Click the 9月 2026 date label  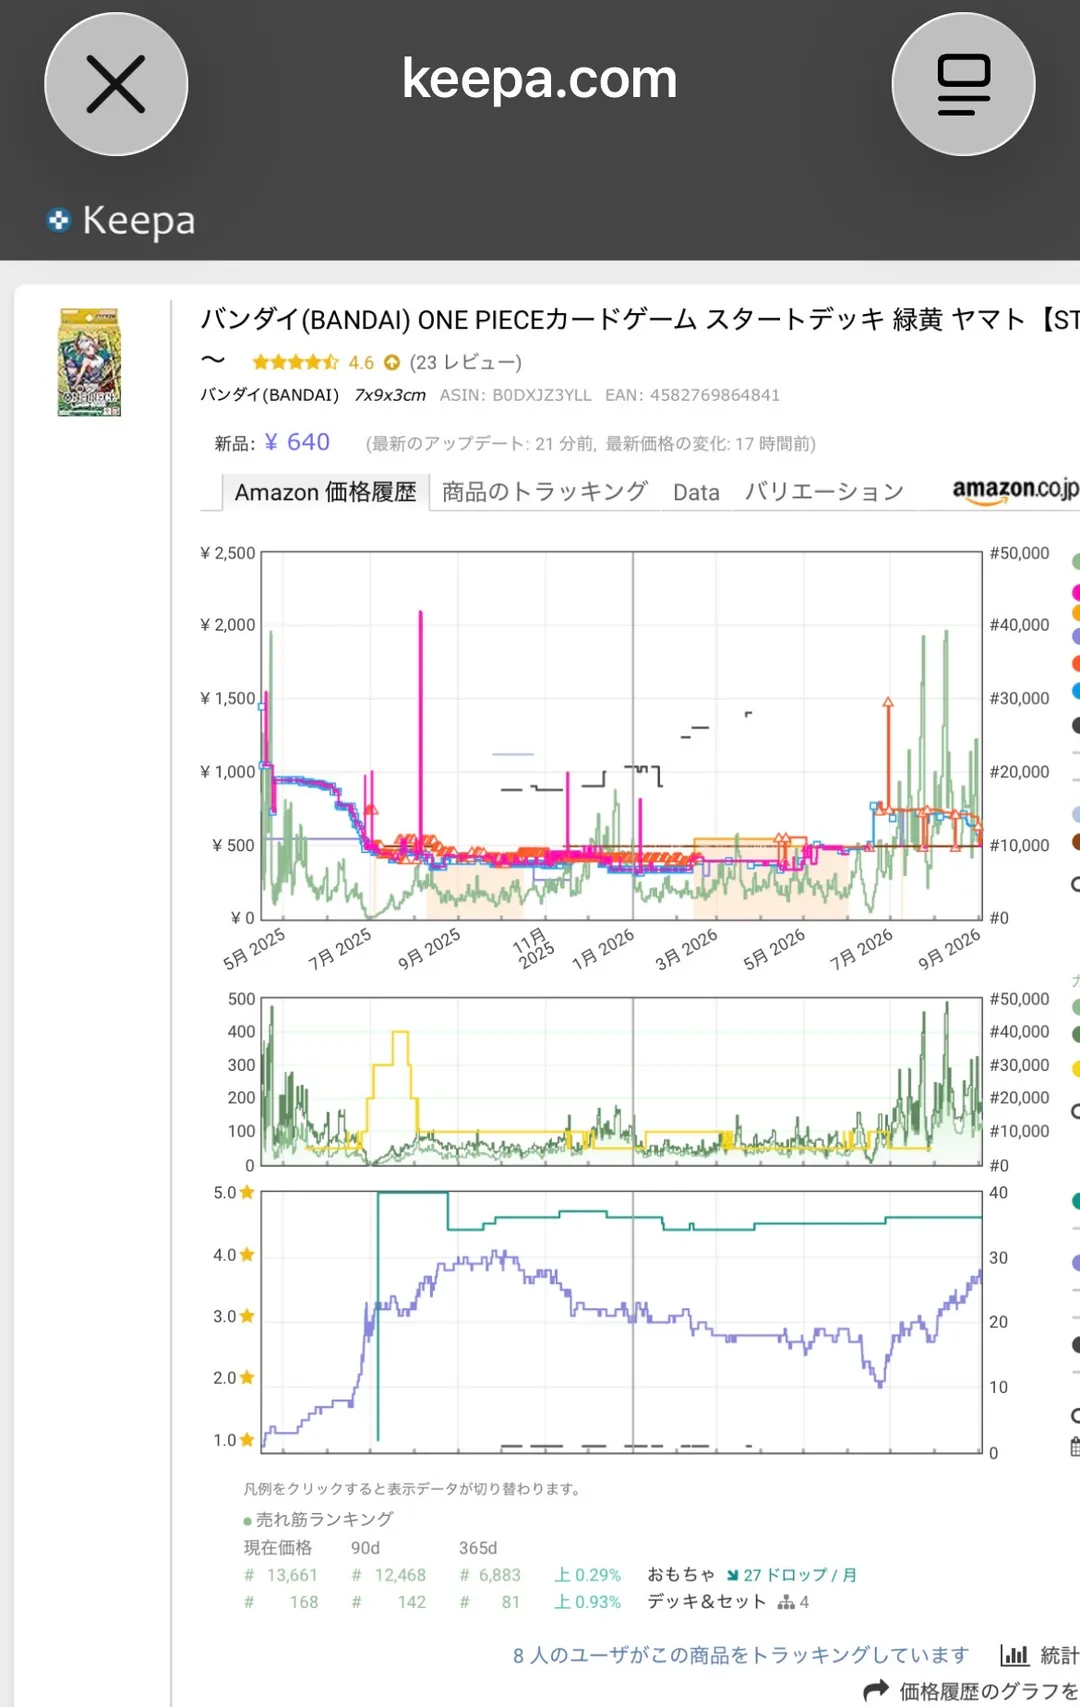(x=949, y=949)
